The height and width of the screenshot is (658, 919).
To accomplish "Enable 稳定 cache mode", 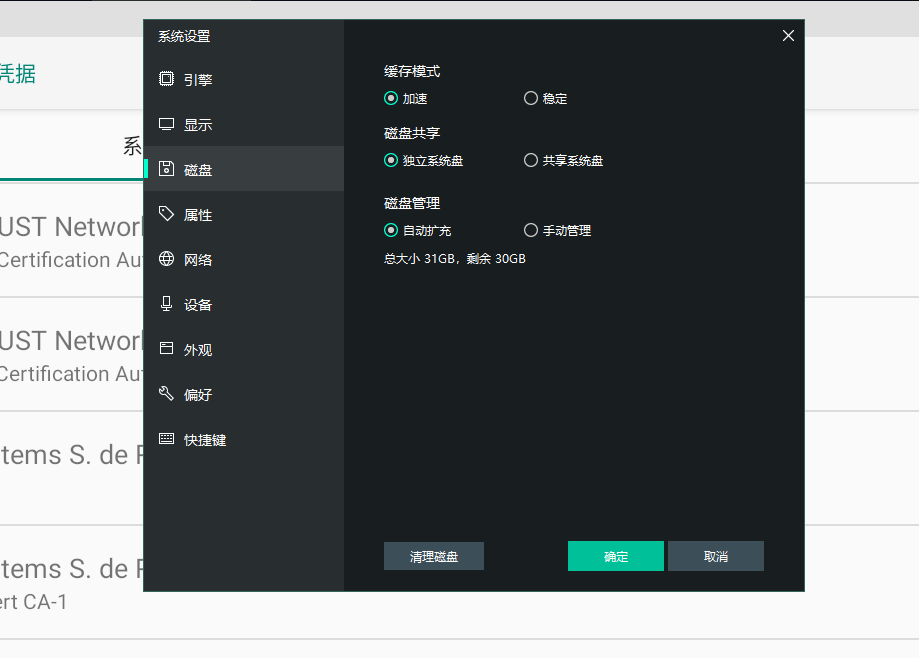I will (x=530, y=98).
